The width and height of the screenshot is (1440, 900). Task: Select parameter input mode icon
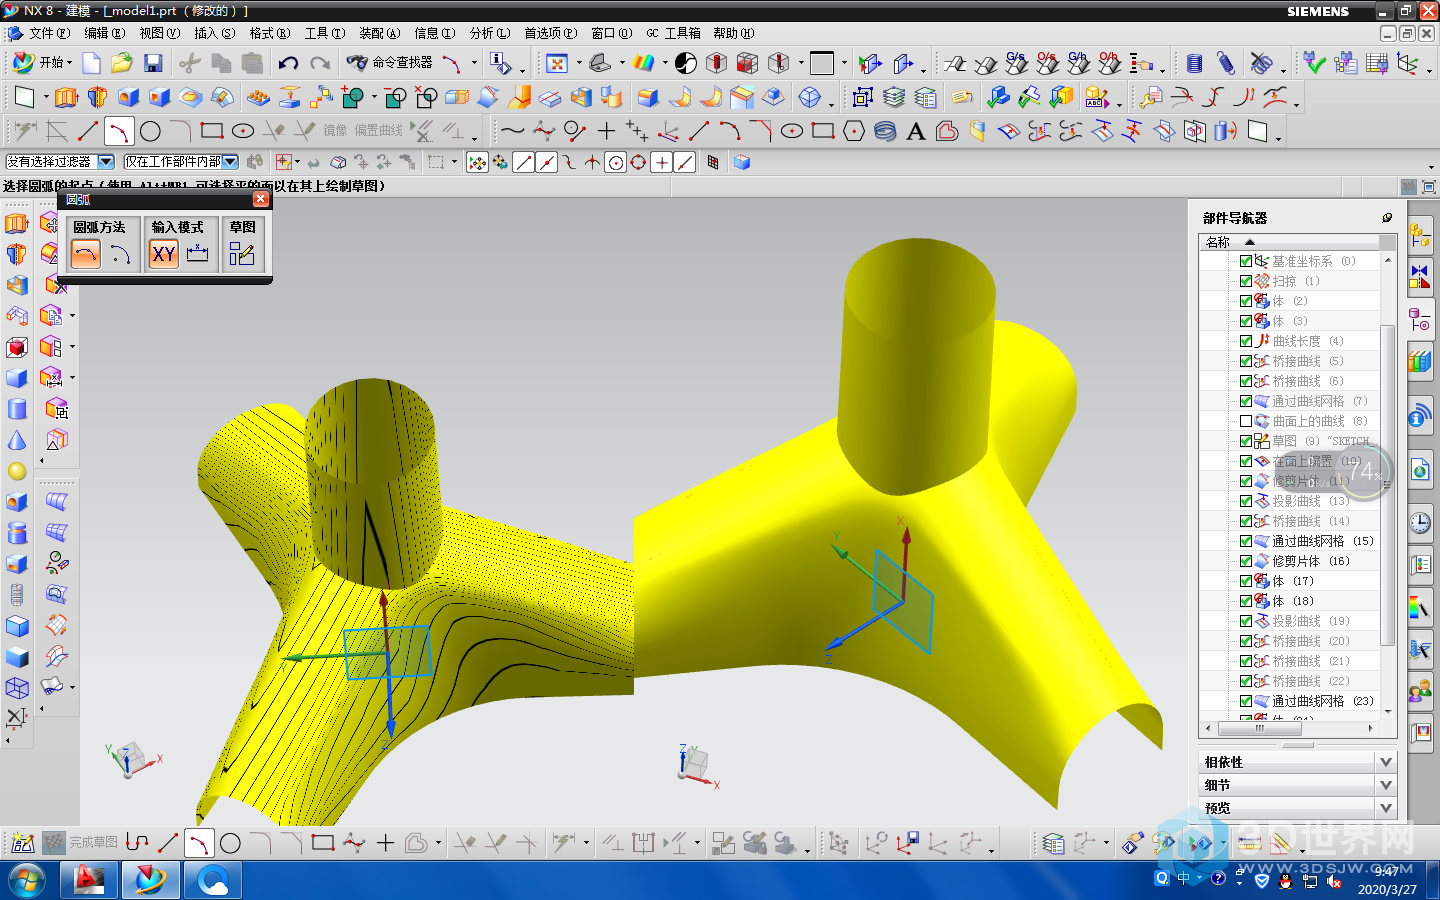click(198, 254)
